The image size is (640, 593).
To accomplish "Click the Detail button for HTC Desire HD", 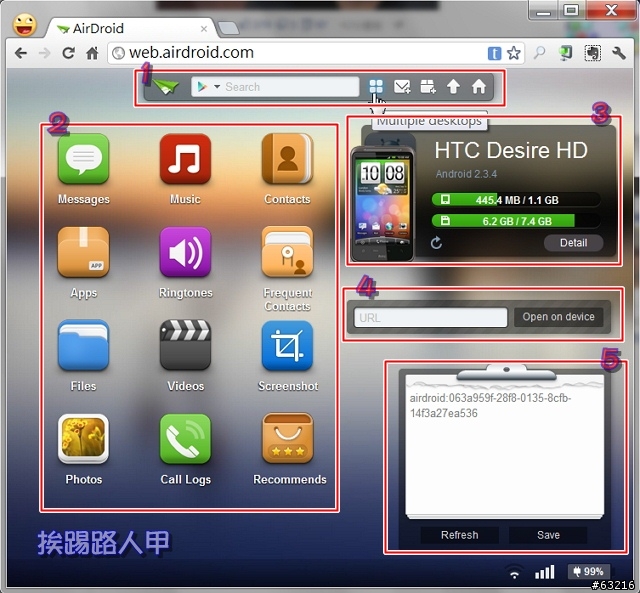I will click(573, 243).
